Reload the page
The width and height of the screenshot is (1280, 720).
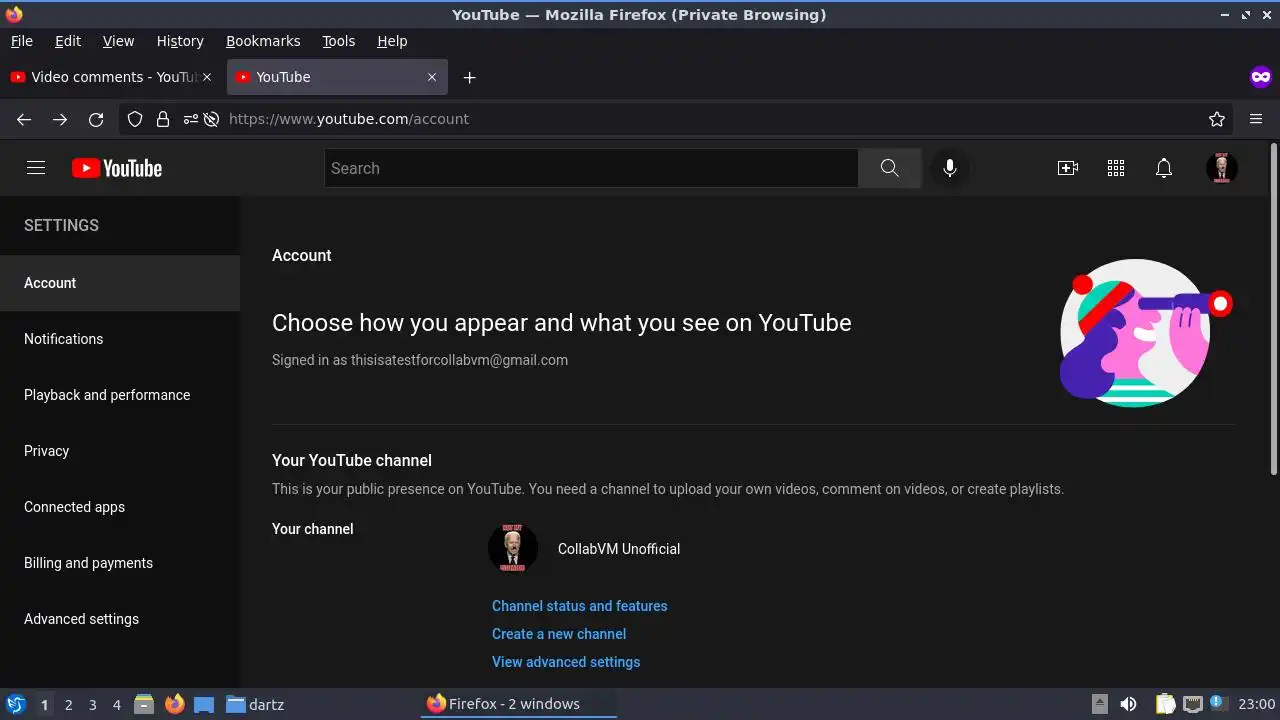(x=96, y=119)
